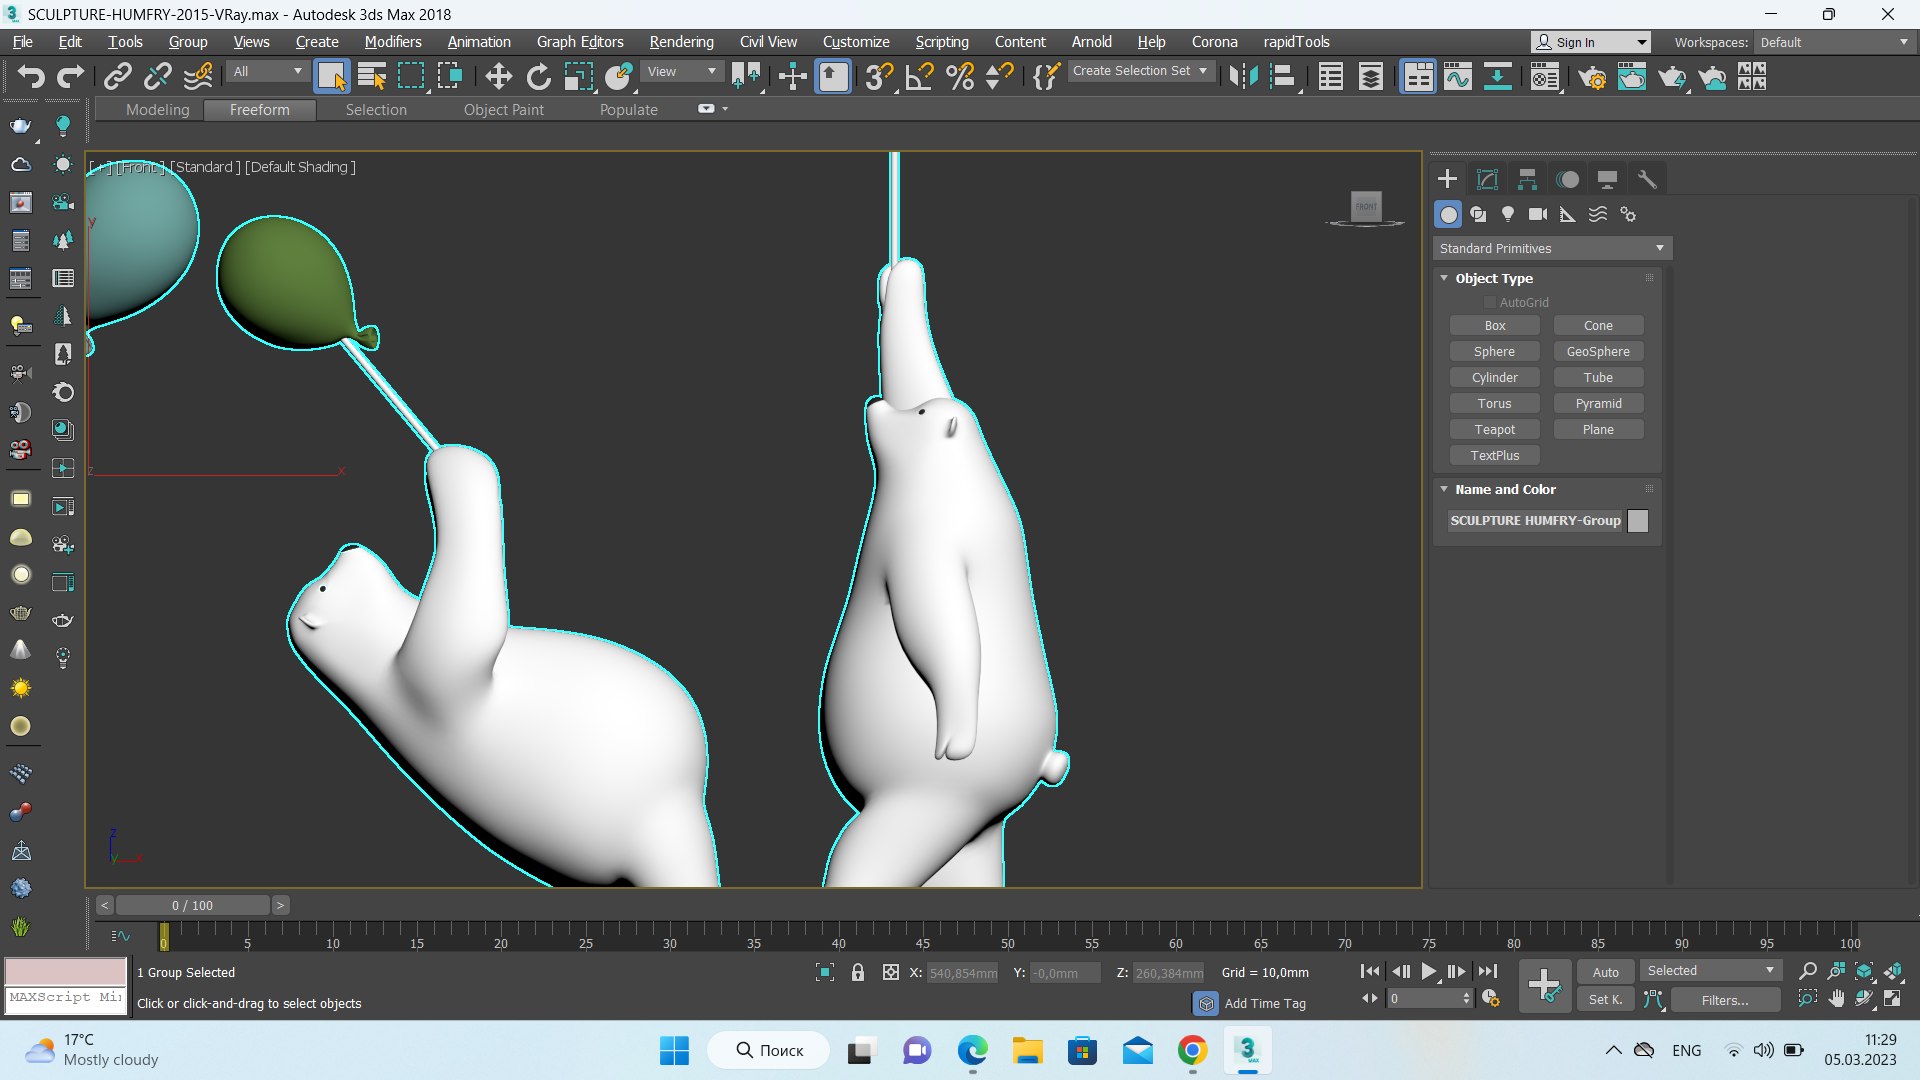Choose the Select and Scale tool
The height and width of the screenshot is (1080, 1920).
point(578,76)
